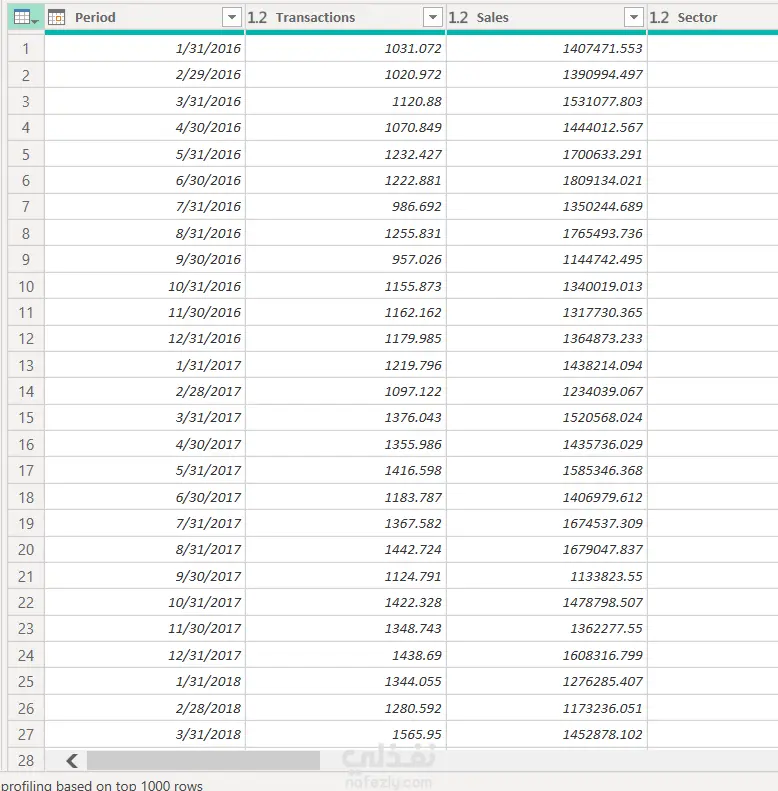Open the Sales column filter dropdown

634,18
